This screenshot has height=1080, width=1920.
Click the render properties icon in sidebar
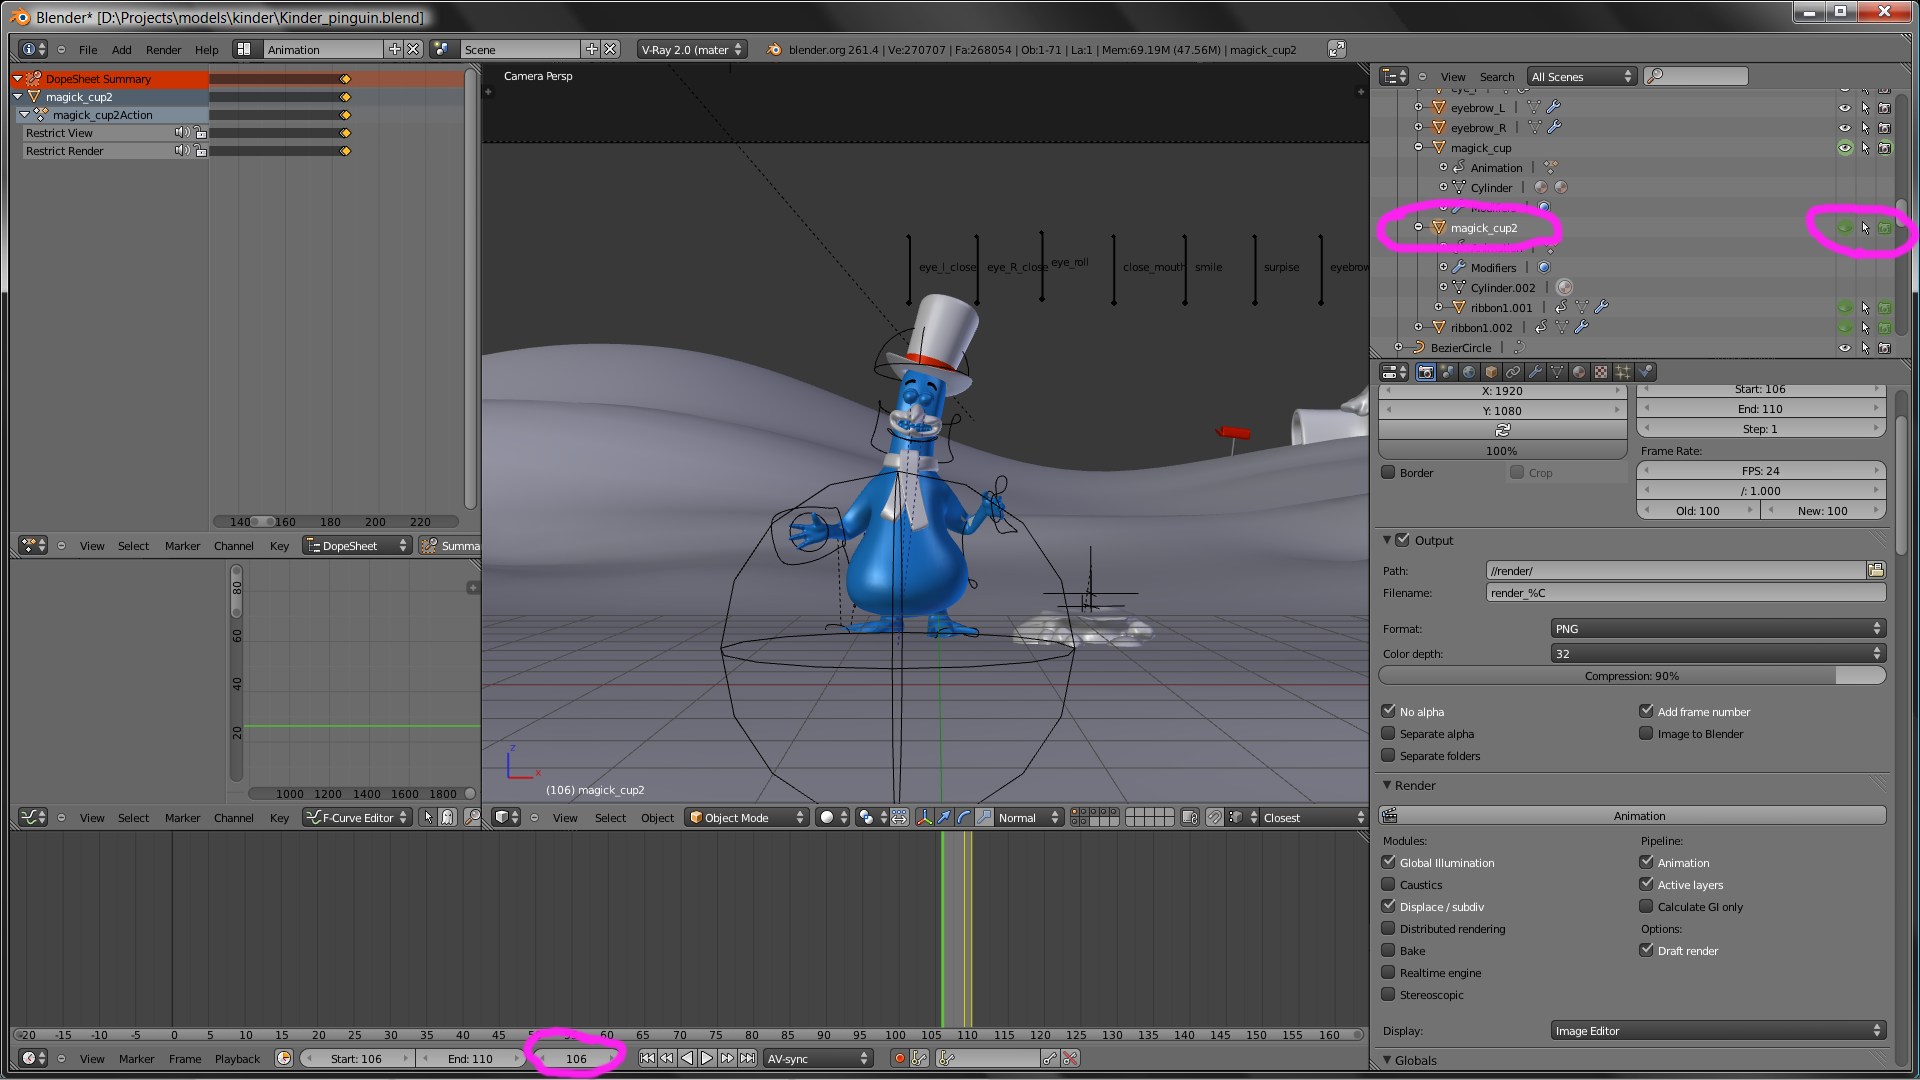click(x=1425, y=371)
